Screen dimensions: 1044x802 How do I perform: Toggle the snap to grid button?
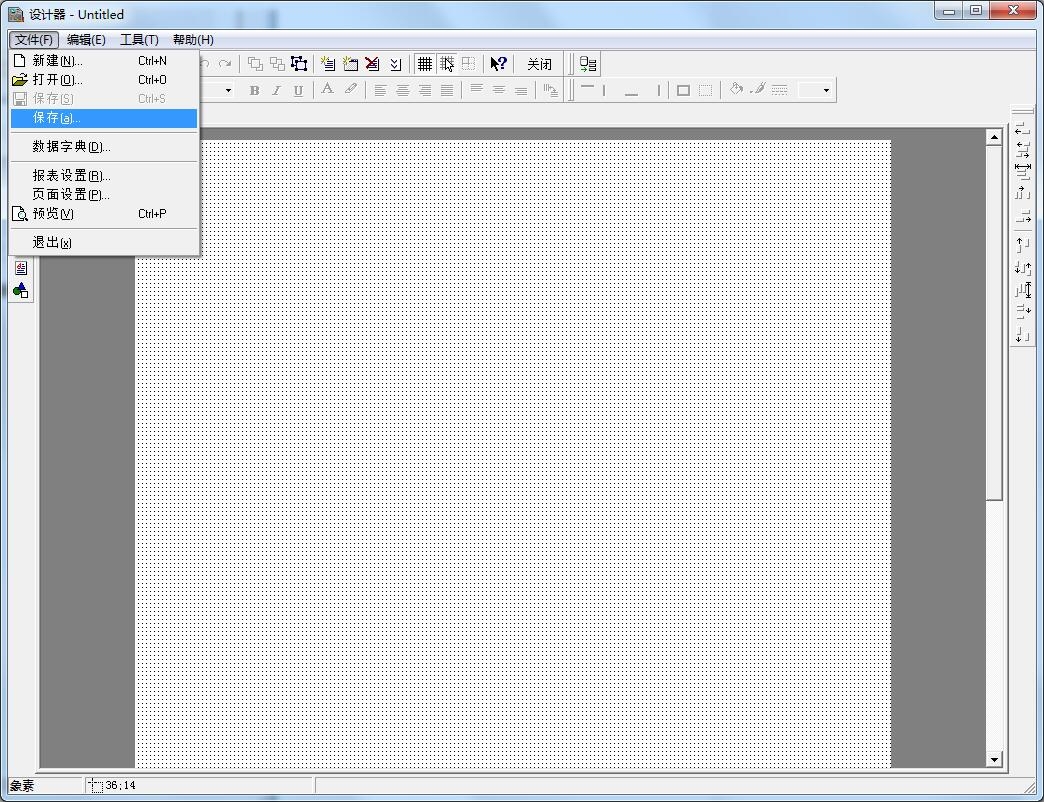pyautogui.click(x=447, y=64)
